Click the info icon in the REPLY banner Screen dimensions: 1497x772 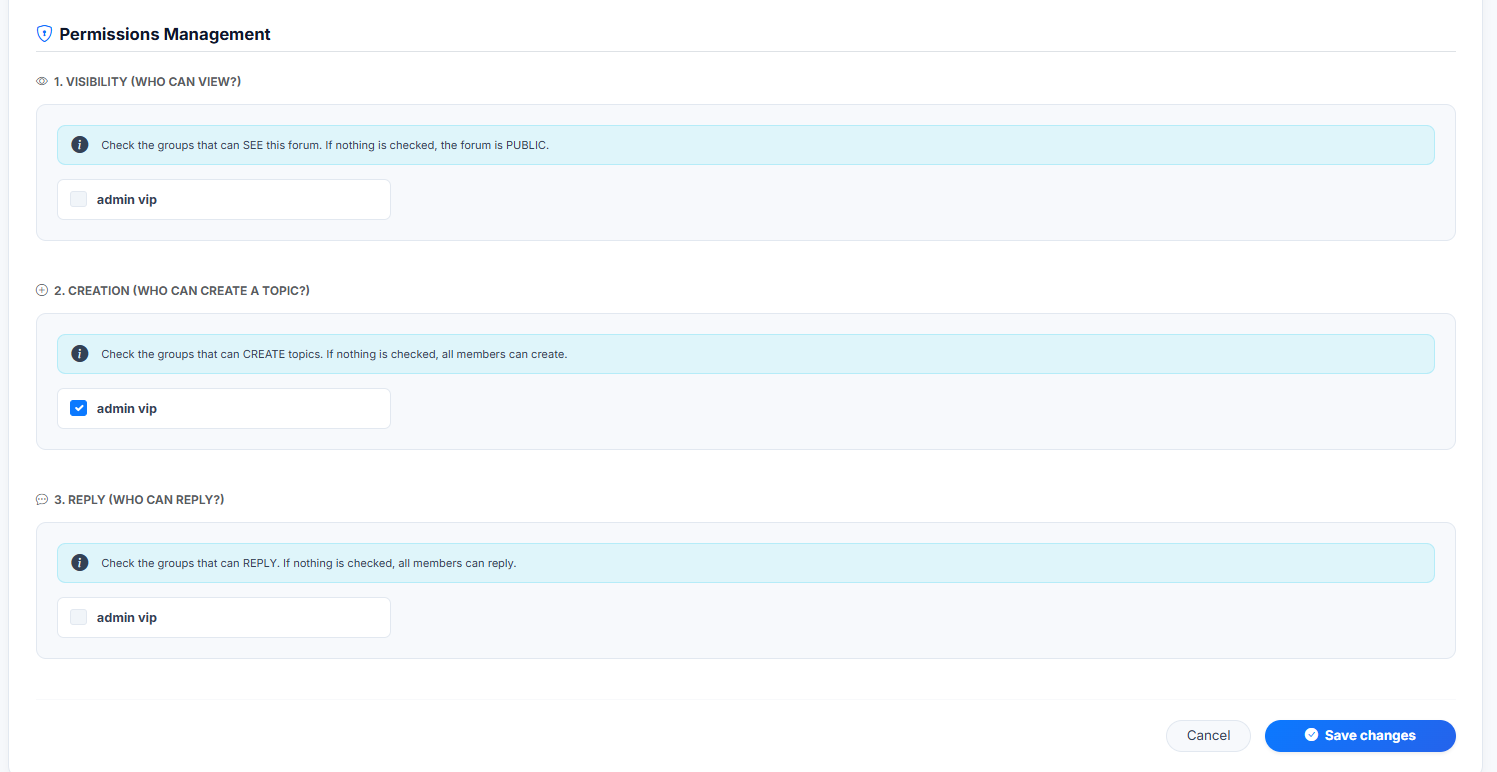(x=80, y=562)
